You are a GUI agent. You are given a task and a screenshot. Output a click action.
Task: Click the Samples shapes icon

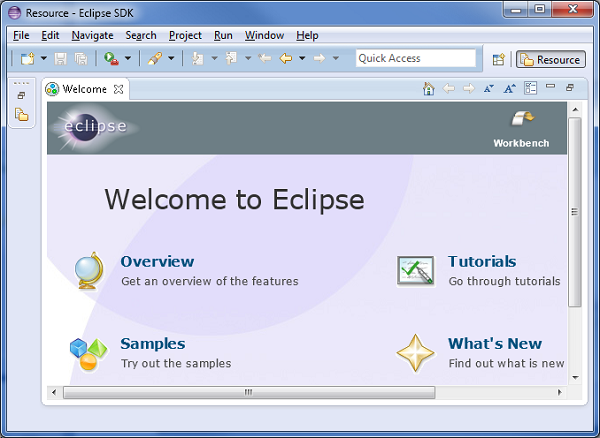pos(88,354)
